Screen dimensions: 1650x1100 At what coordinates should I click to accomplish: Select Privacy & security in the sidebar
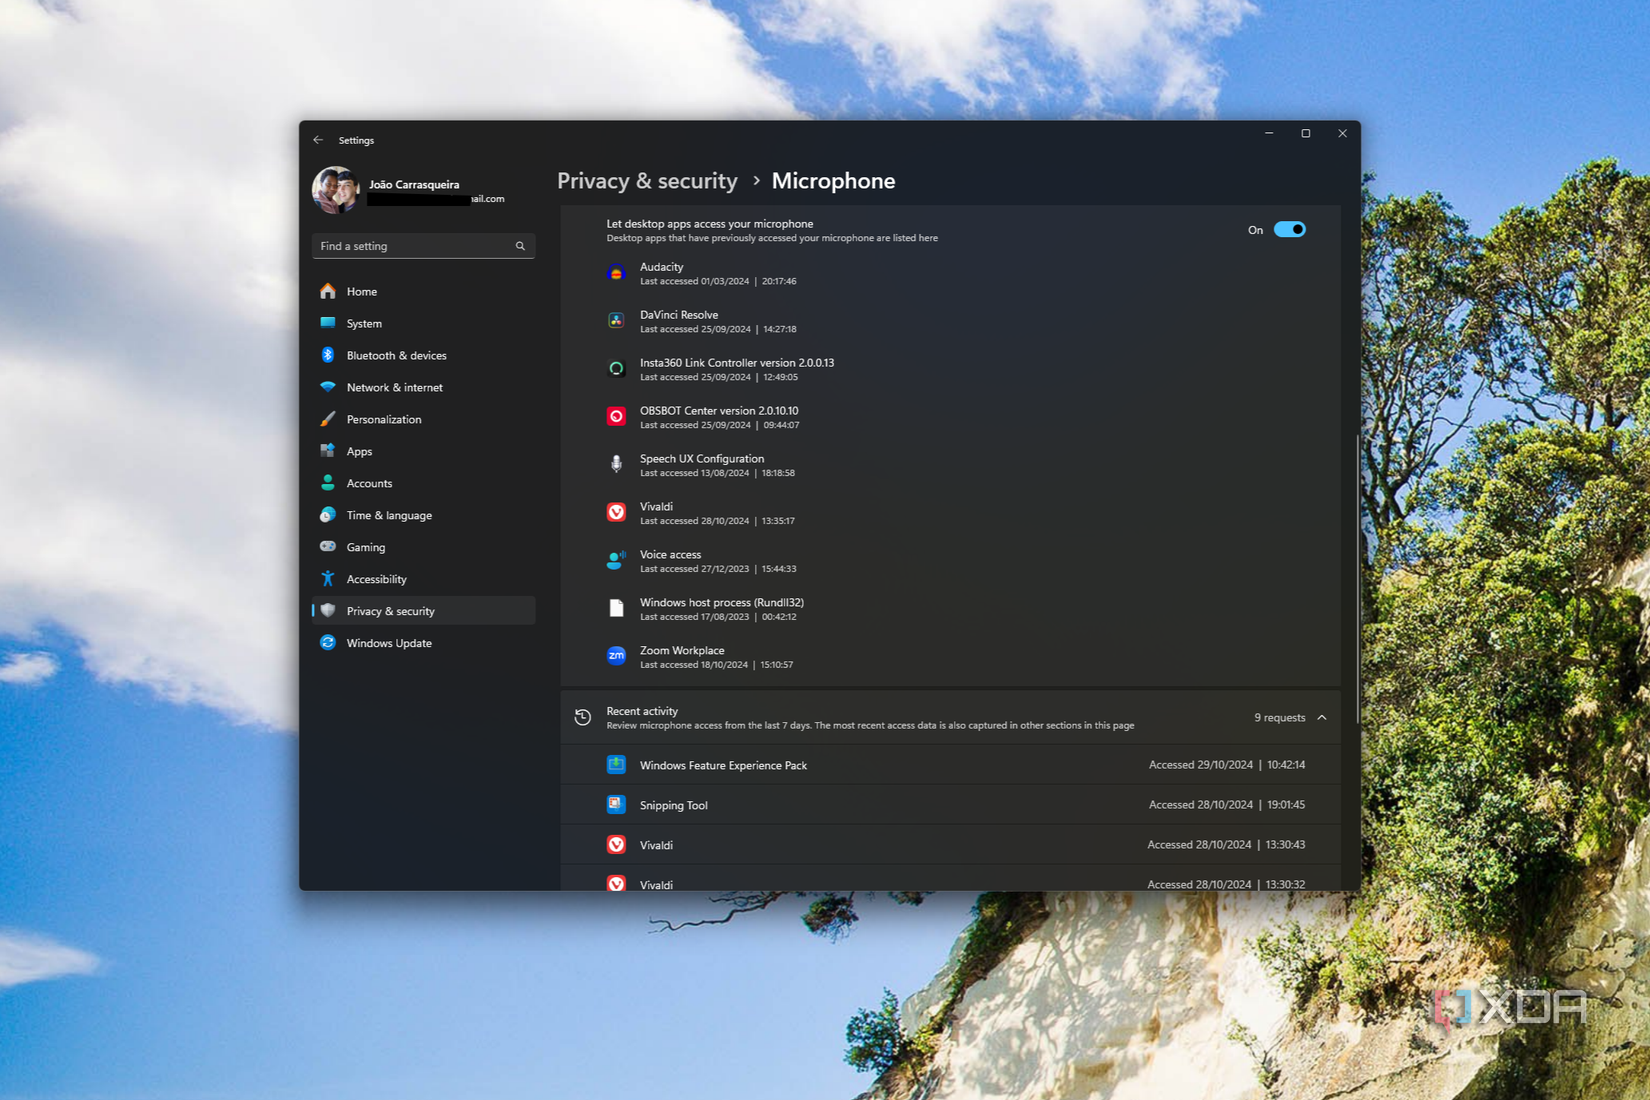click(x=390, y=610)
